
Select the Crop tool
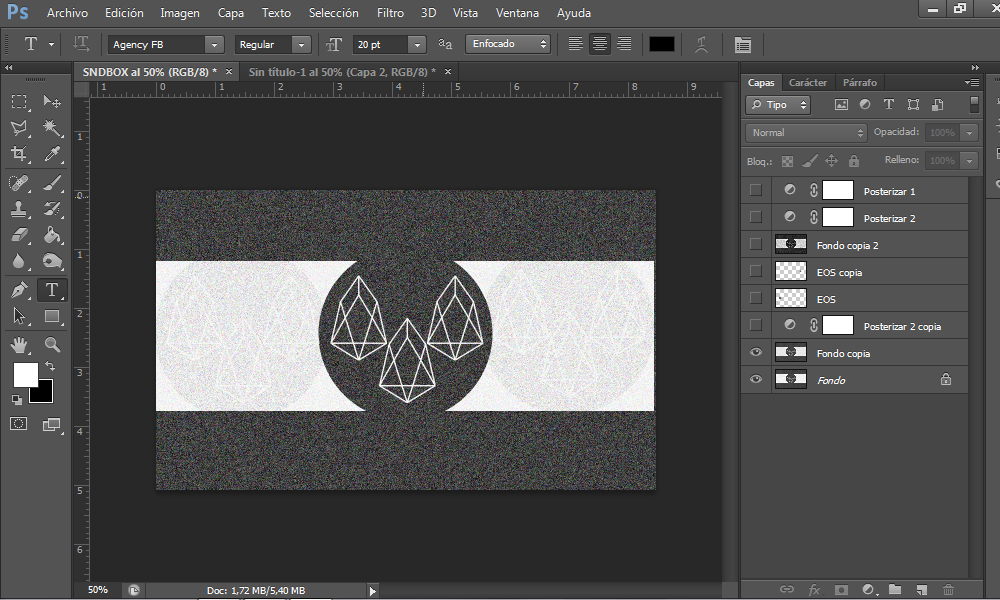pos(19,154)
